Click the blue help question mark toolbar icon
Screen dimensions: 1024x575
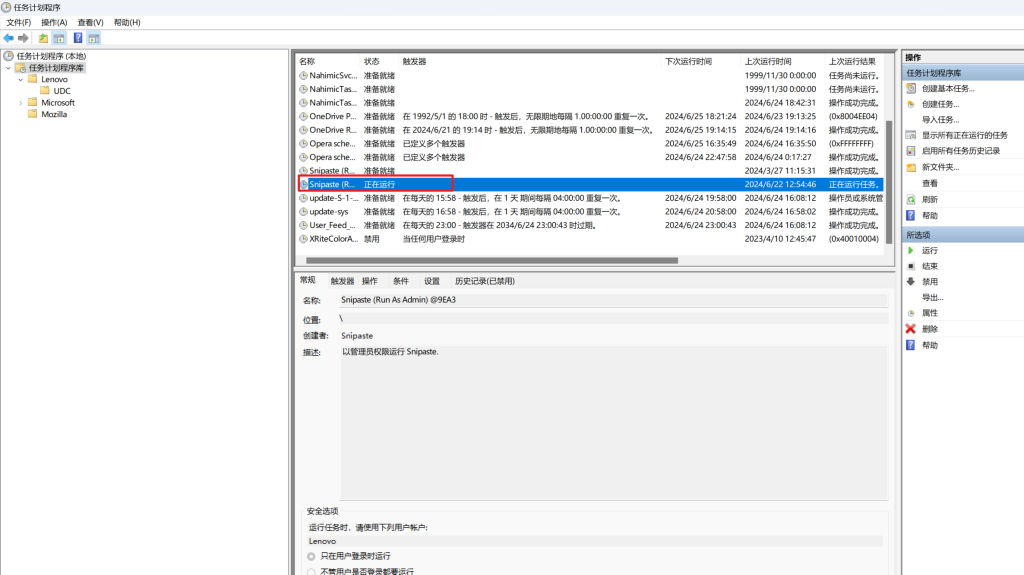[78, 38]
